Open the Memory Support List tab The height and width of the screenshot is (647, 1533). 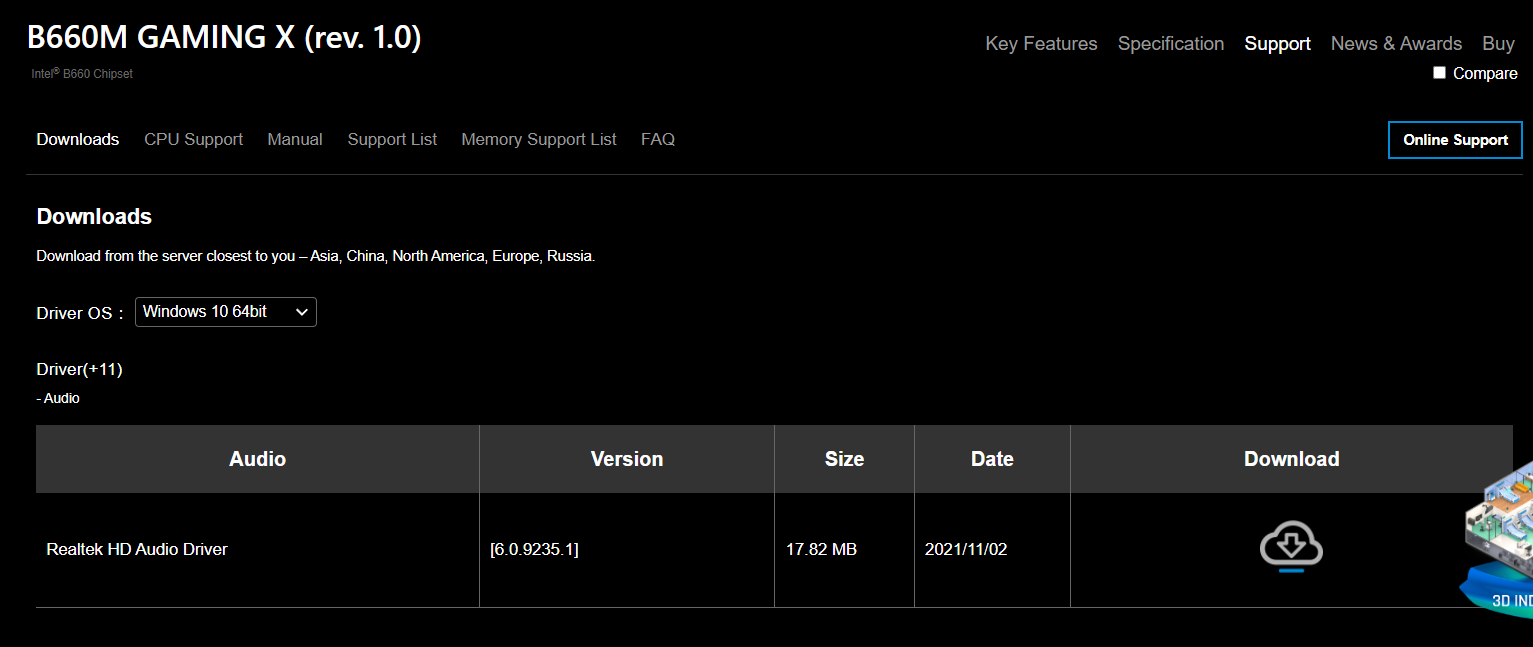[x=539, y=139]
